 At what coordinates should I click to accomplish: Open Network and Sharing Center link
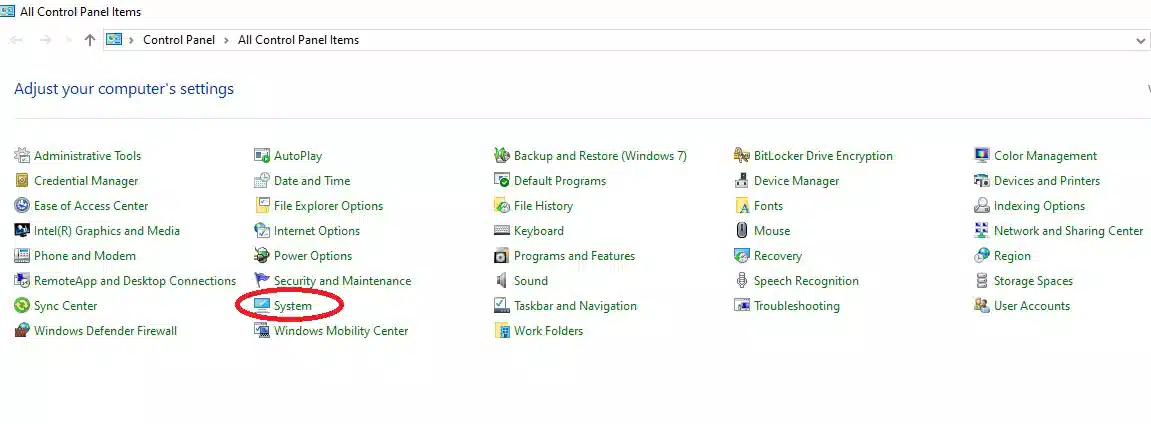point(1068,231)
